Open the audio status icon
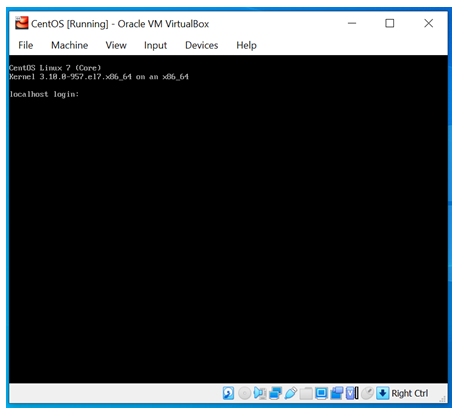This screenshot has height=413, width=457. (260, 393)
